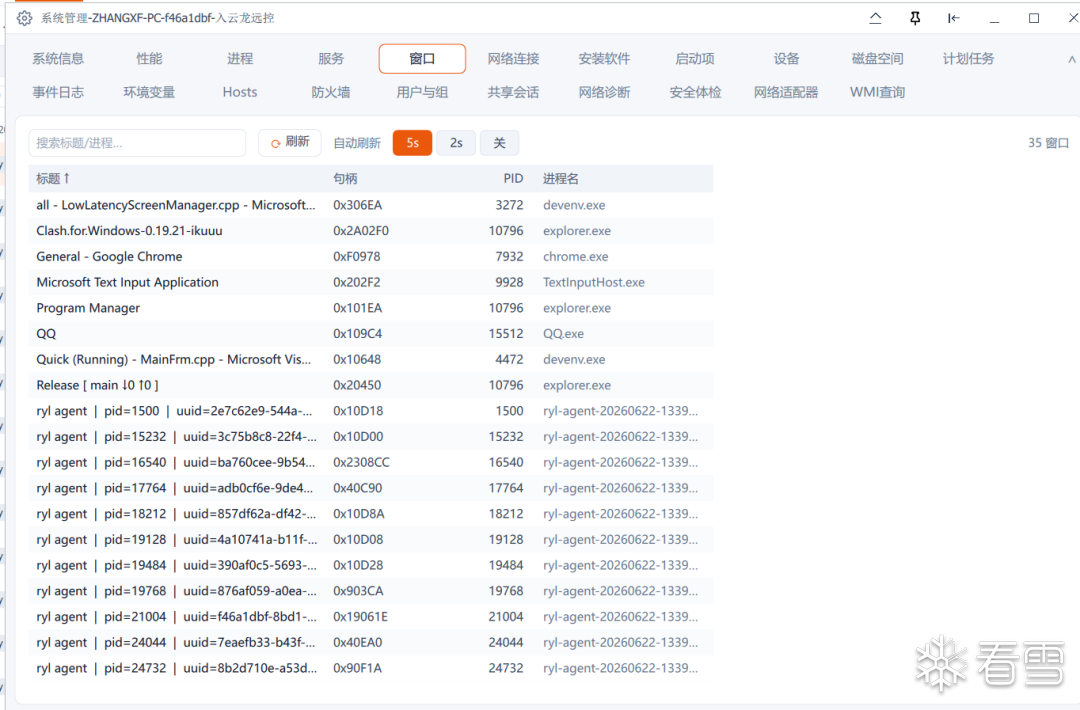
Task: Select the Clash.for.Windows-0.19.21-ikuuu row
Action: coord(371,231)
